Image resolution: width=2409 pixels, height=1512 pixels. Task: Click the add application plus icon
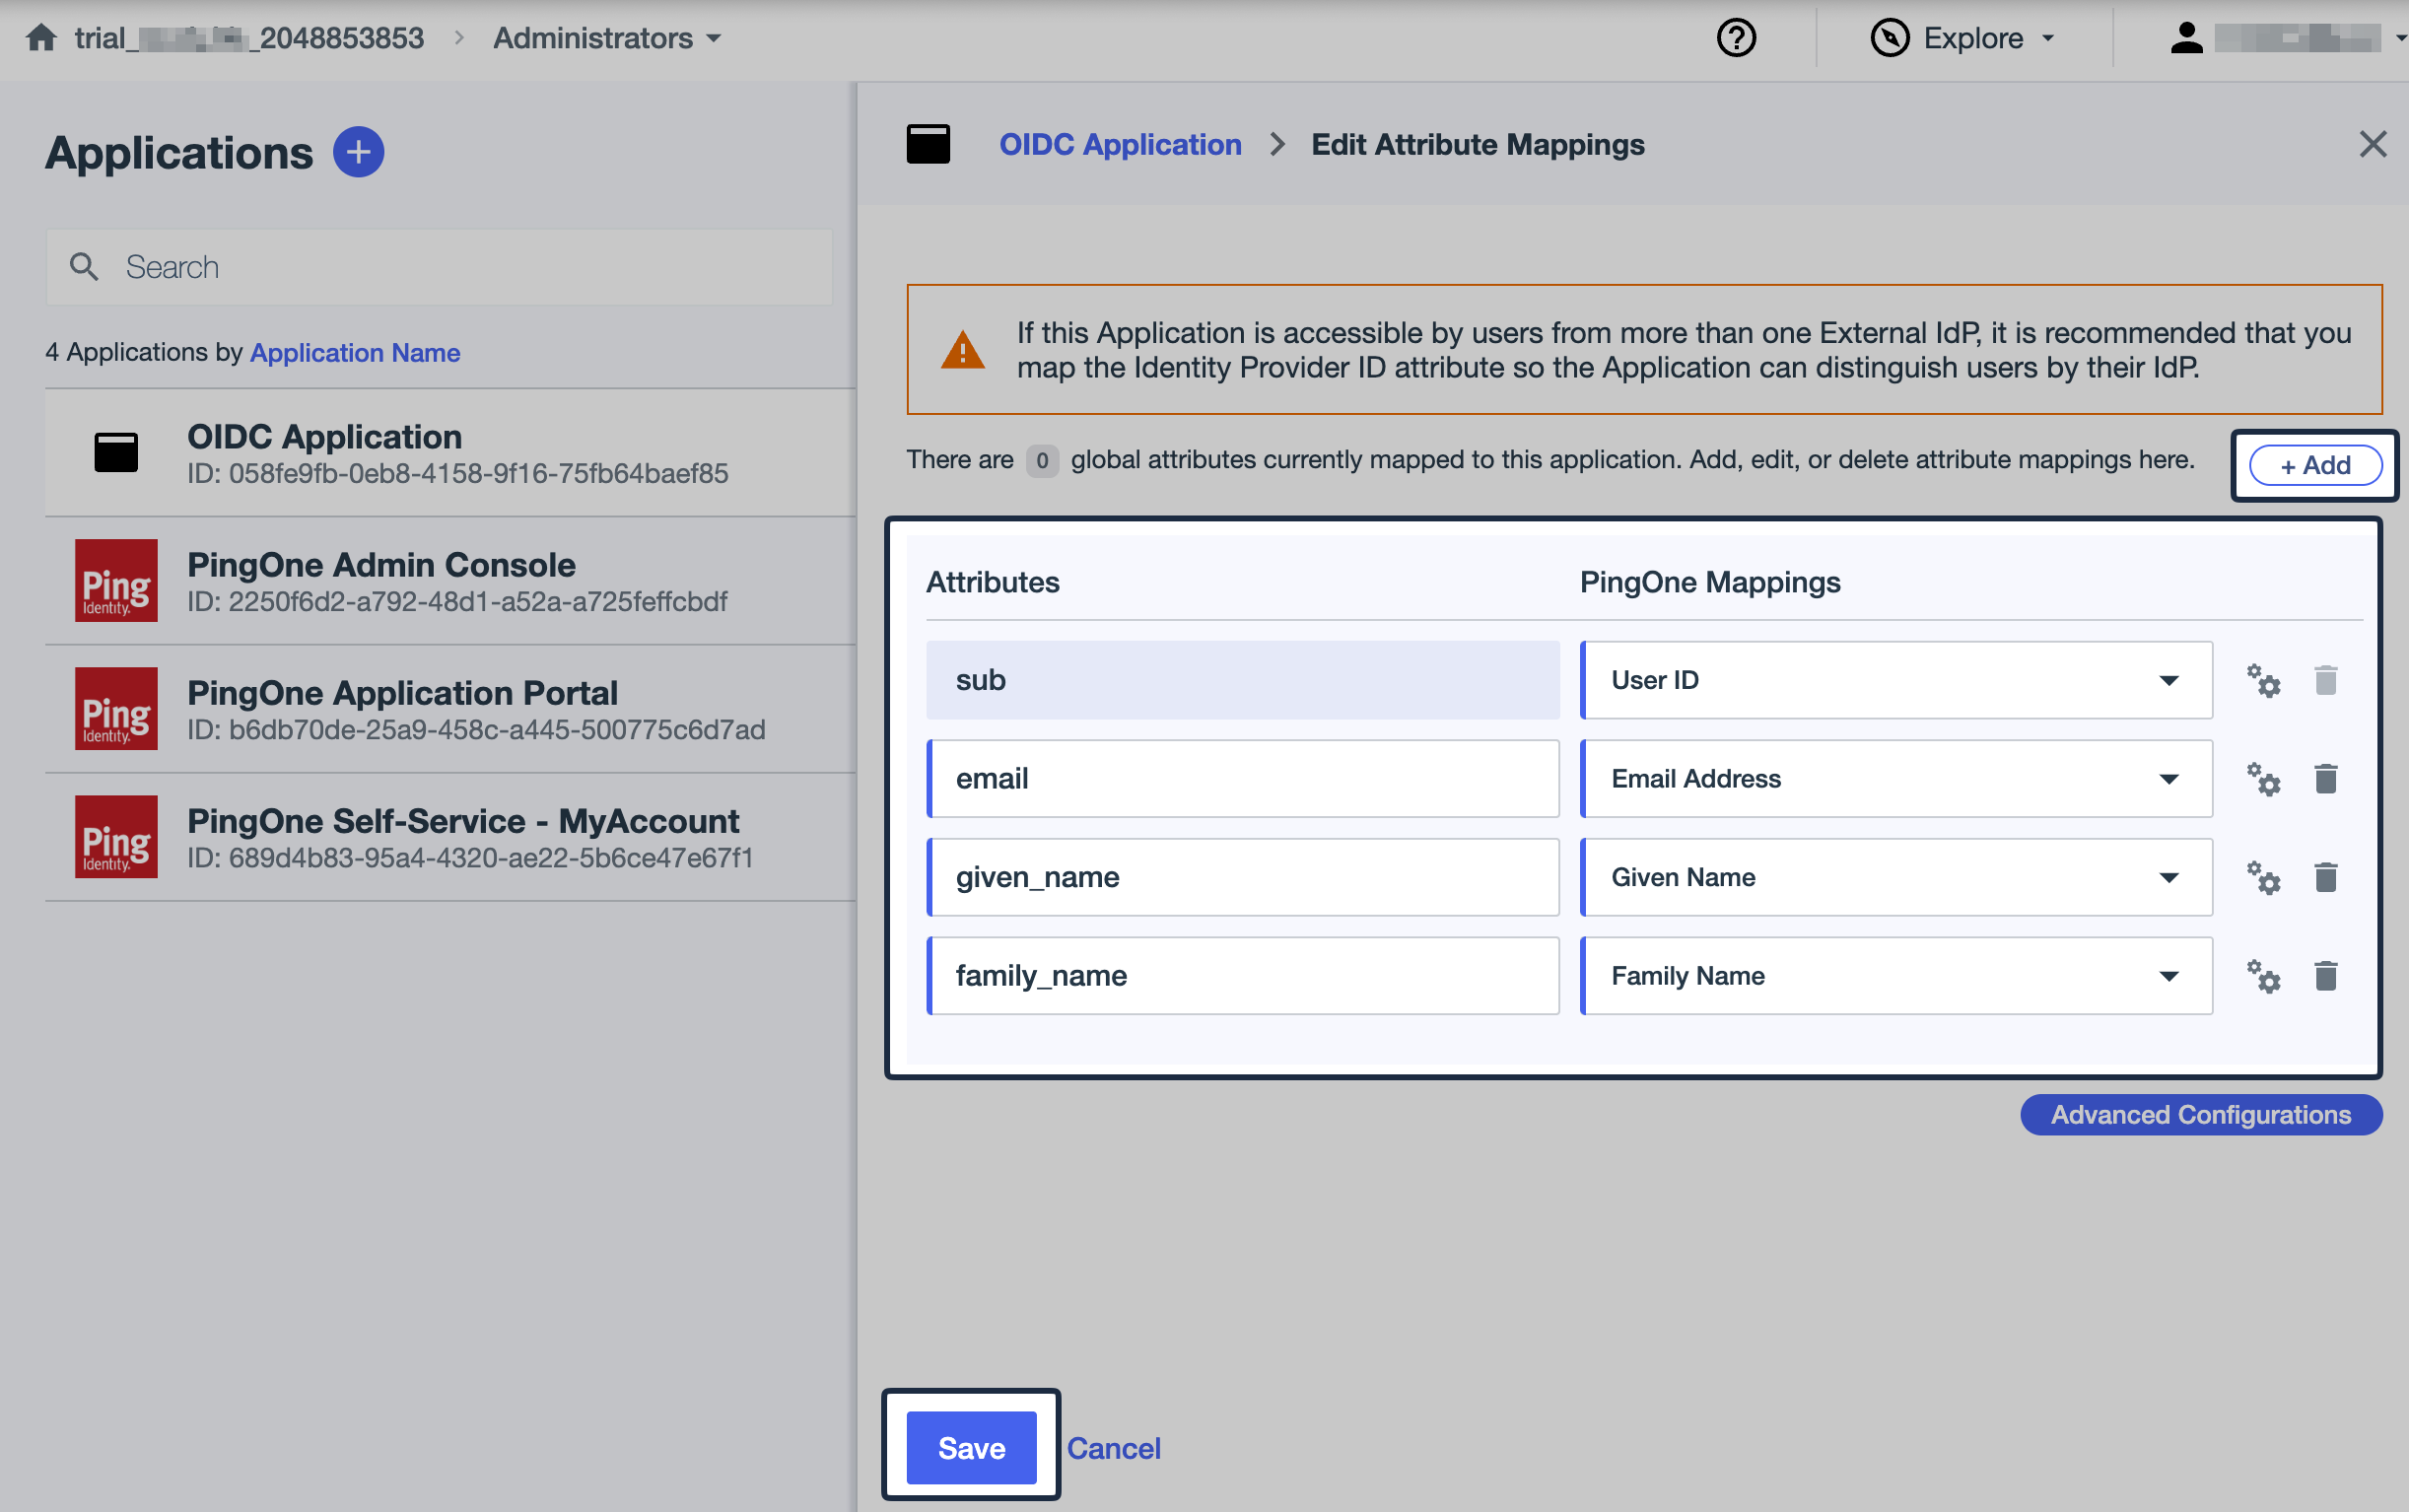click(357, 151)
